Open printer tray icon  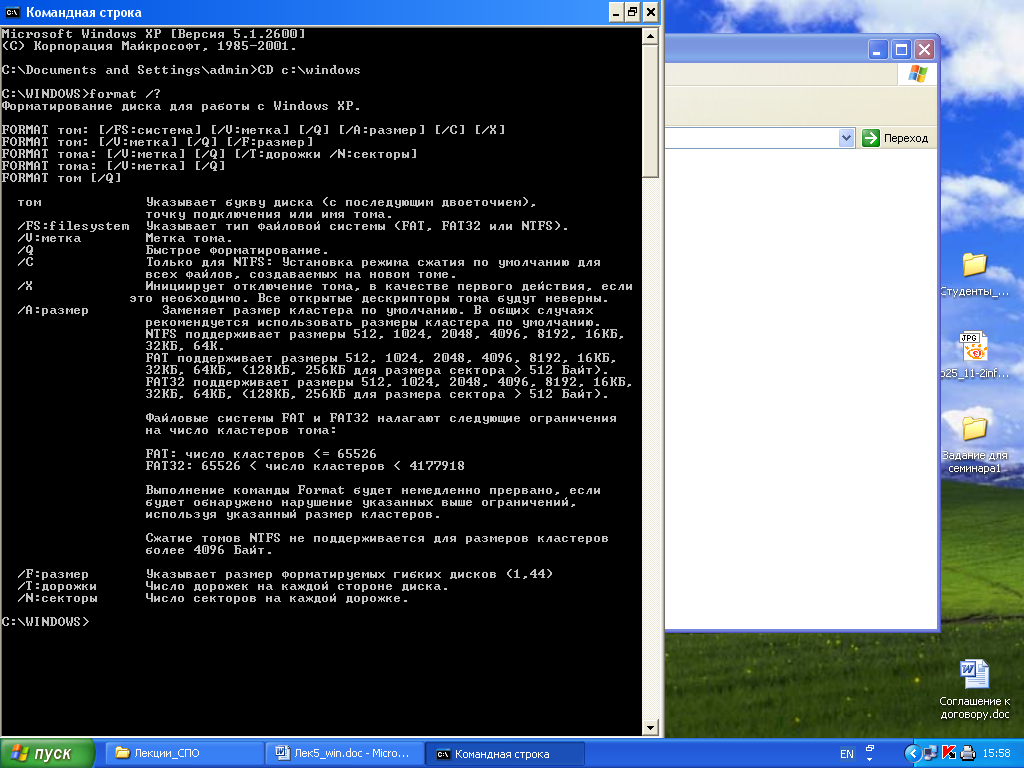tap(968, 753)
